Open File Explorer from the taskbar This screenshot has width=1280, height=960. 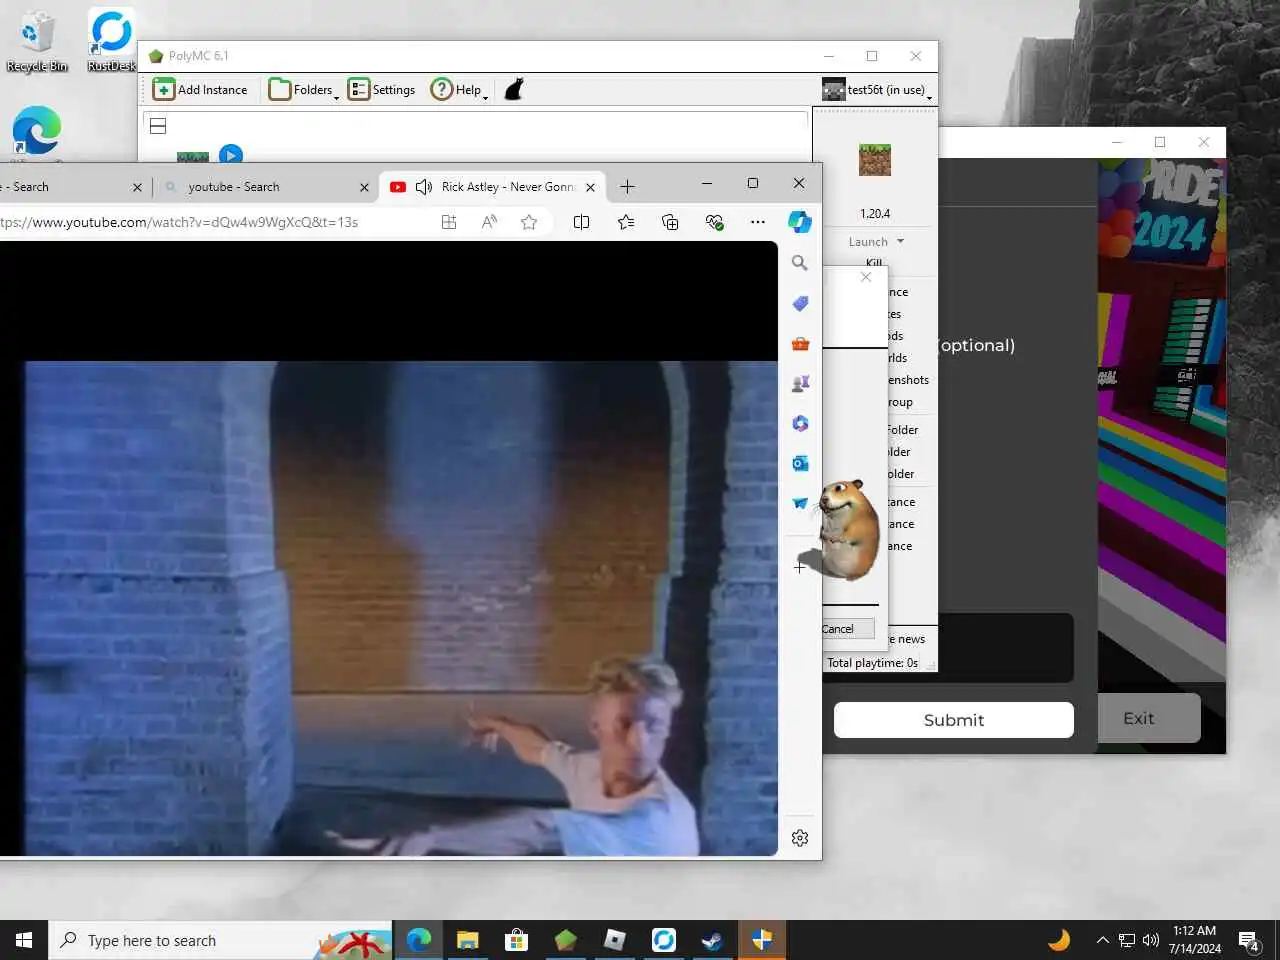coord(467,940)
